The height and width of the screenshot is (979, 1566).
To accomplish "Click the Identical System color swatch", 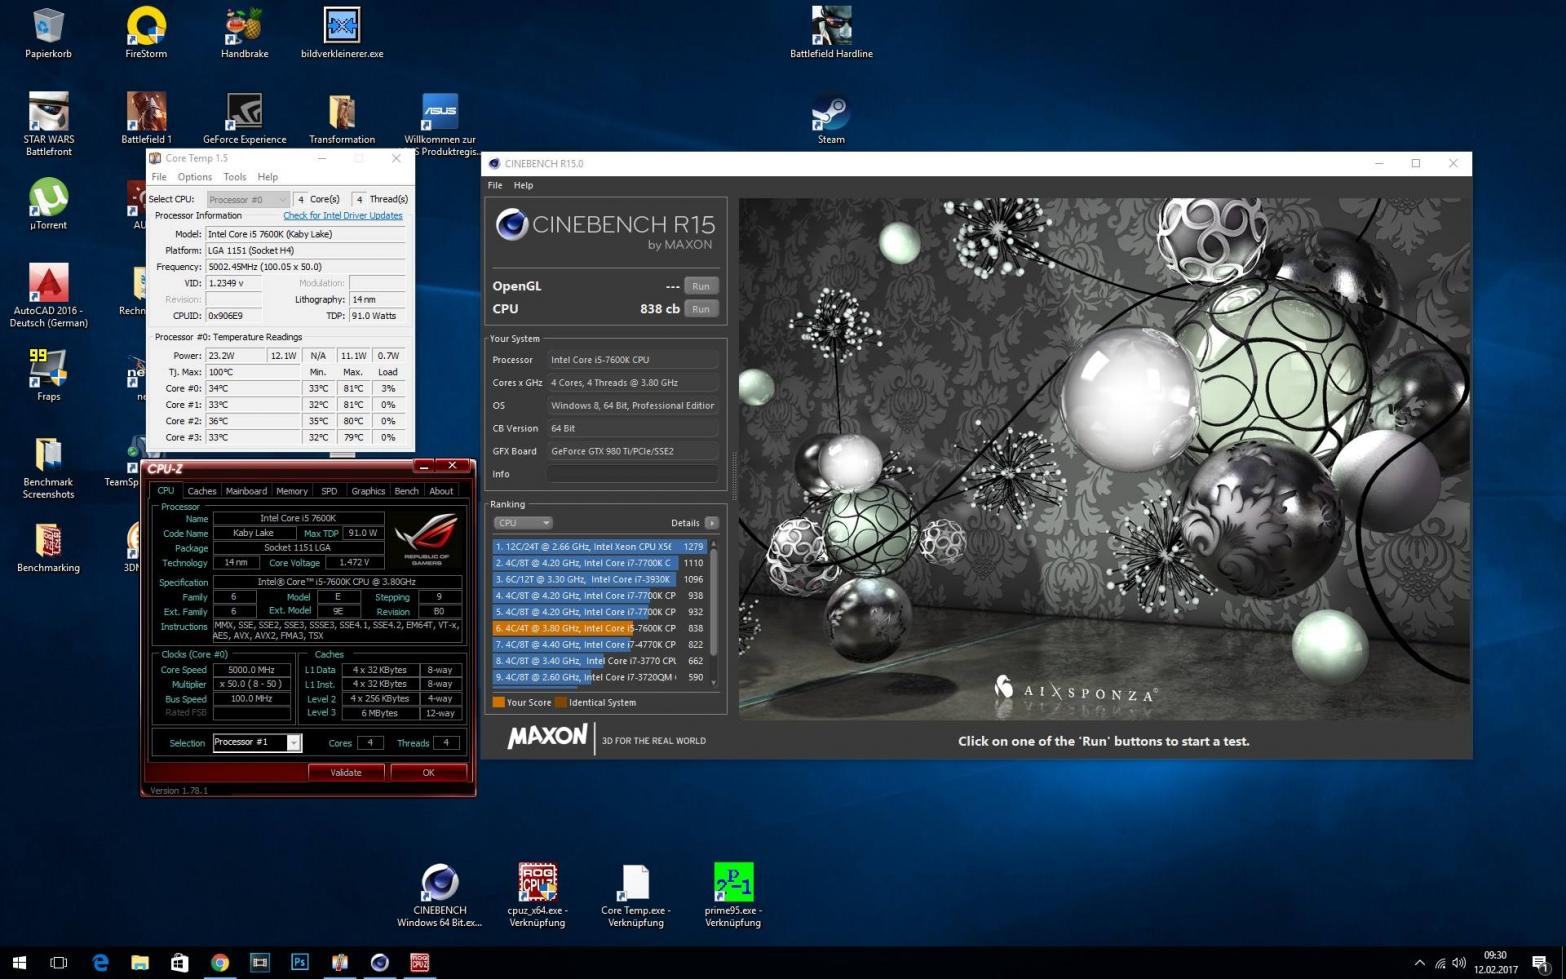I will (x=561, y=702).
